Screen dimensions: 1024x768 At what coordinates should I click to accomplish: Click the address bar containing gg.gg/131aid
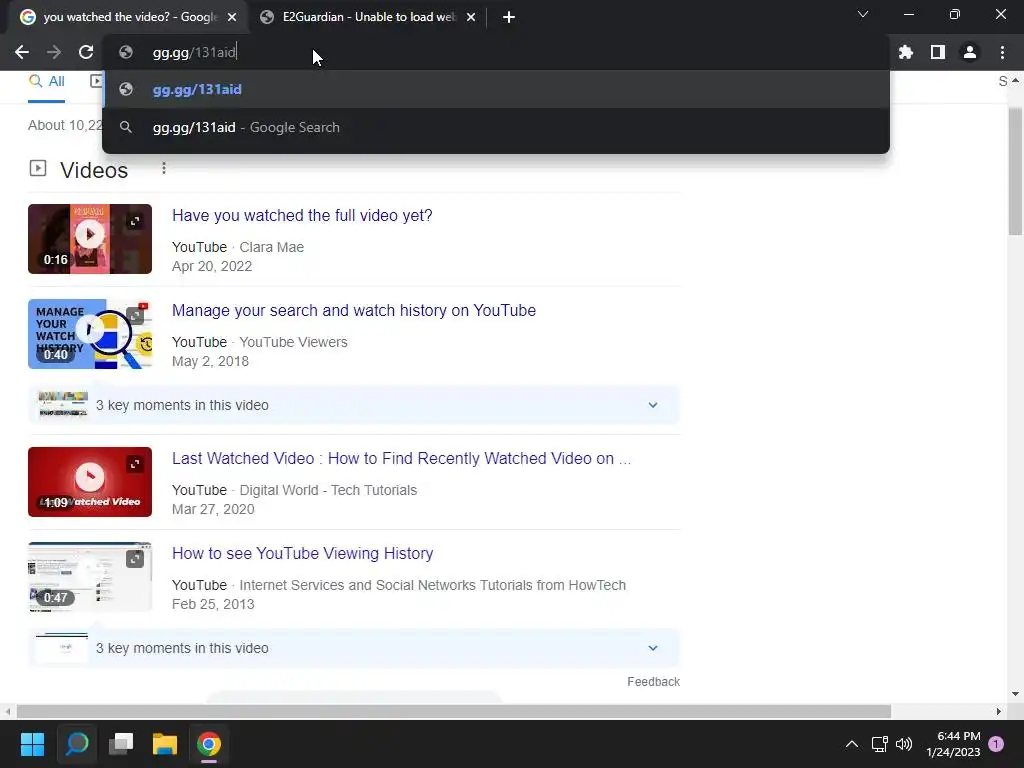click(496, 52)
